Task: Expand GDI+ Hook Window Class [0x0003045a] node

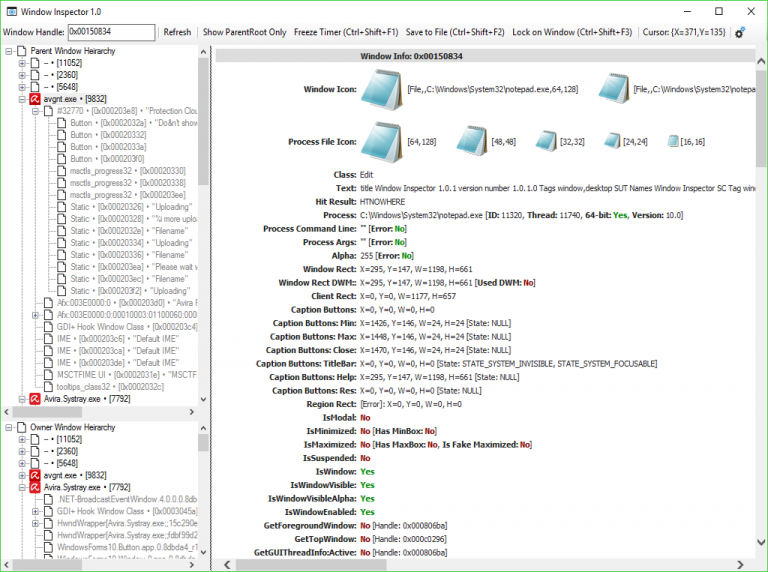Action: [35, 511]
